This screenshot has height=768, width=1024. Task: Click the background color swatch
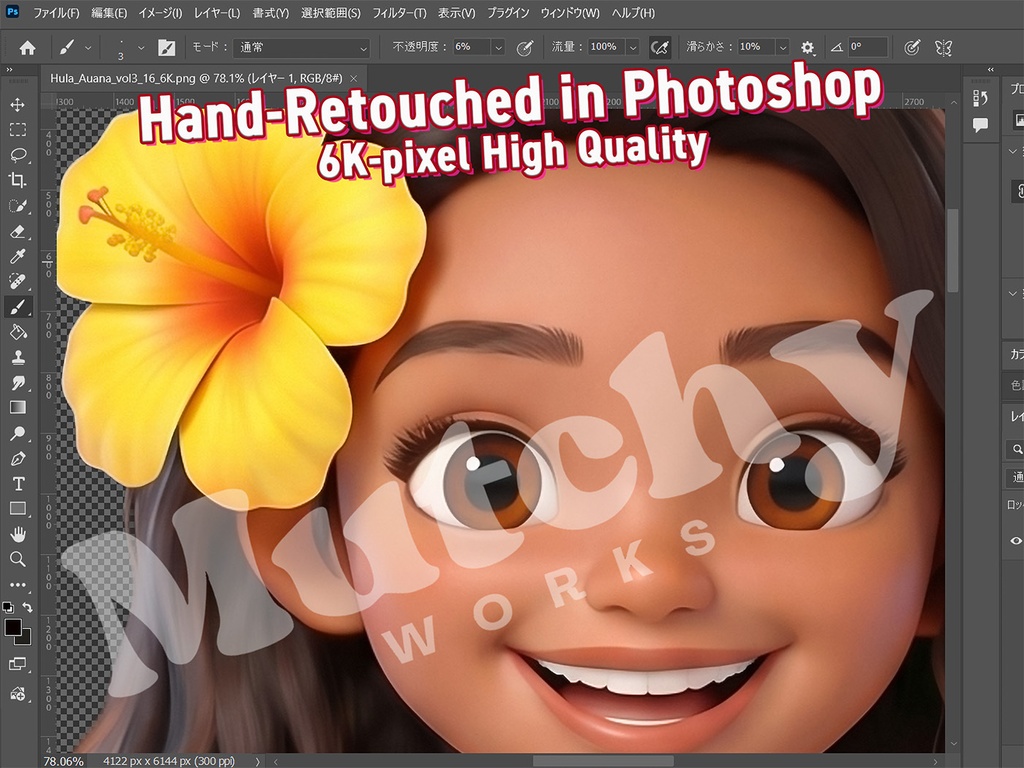click(x=25, y=637)
